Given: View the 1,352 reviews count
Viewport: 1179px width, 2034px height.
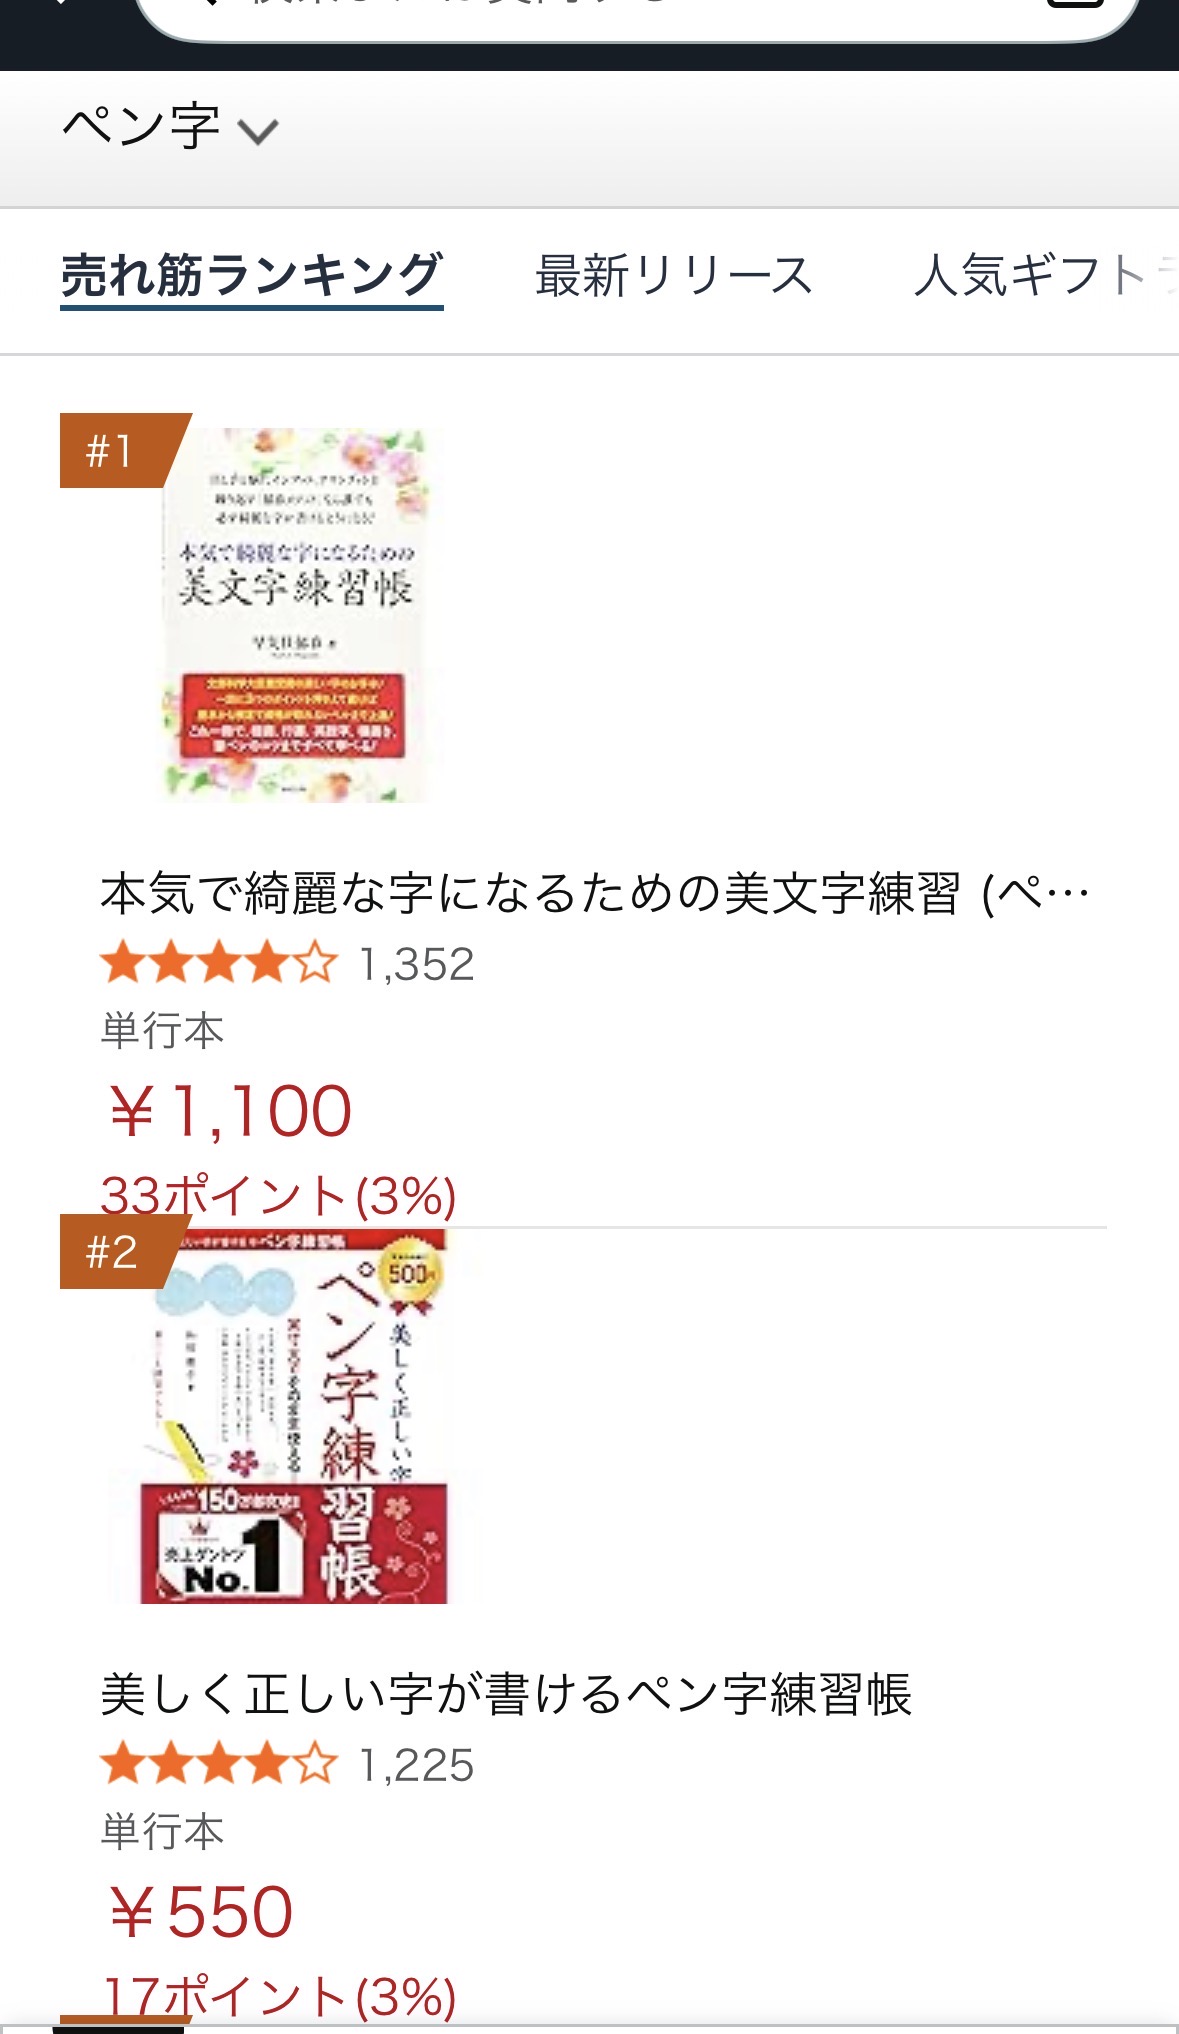Looking at the screenshot, I should (417, 964).
